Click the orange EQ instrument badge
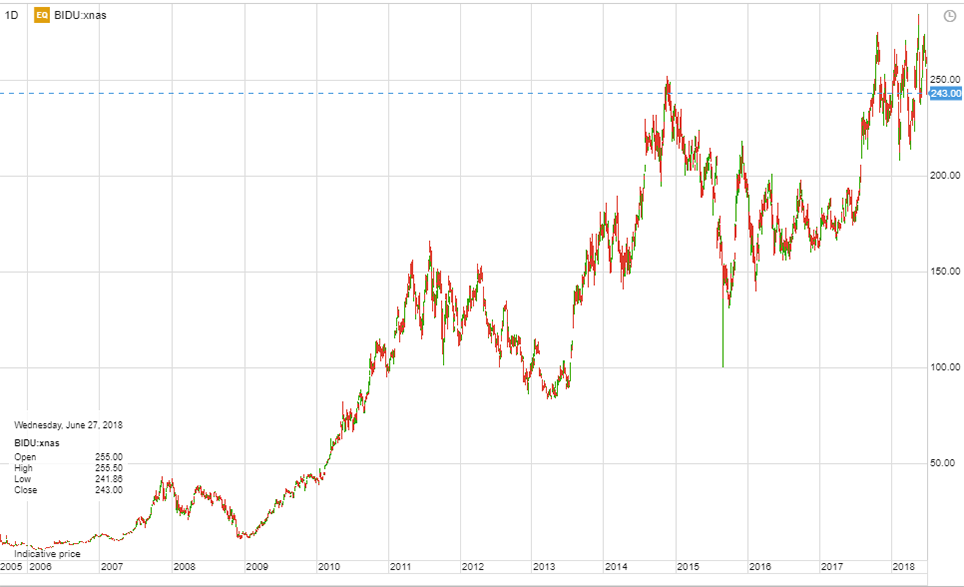Image resolution: width=964 pixels, height=587 pixels. point(42,15)
